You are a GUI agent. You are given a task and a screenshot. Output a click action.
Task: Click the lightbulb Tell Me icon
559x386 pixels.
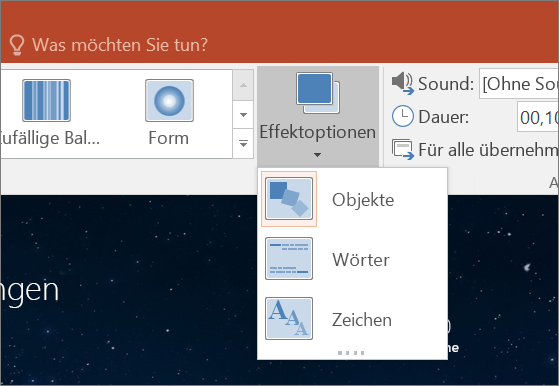click(x=17, y=45)
